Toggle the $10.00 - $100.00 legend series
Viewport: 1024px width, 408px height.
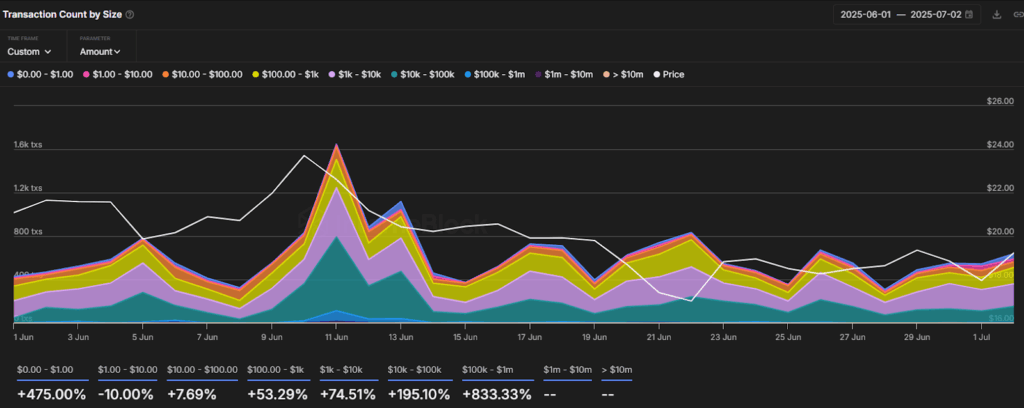202,74
